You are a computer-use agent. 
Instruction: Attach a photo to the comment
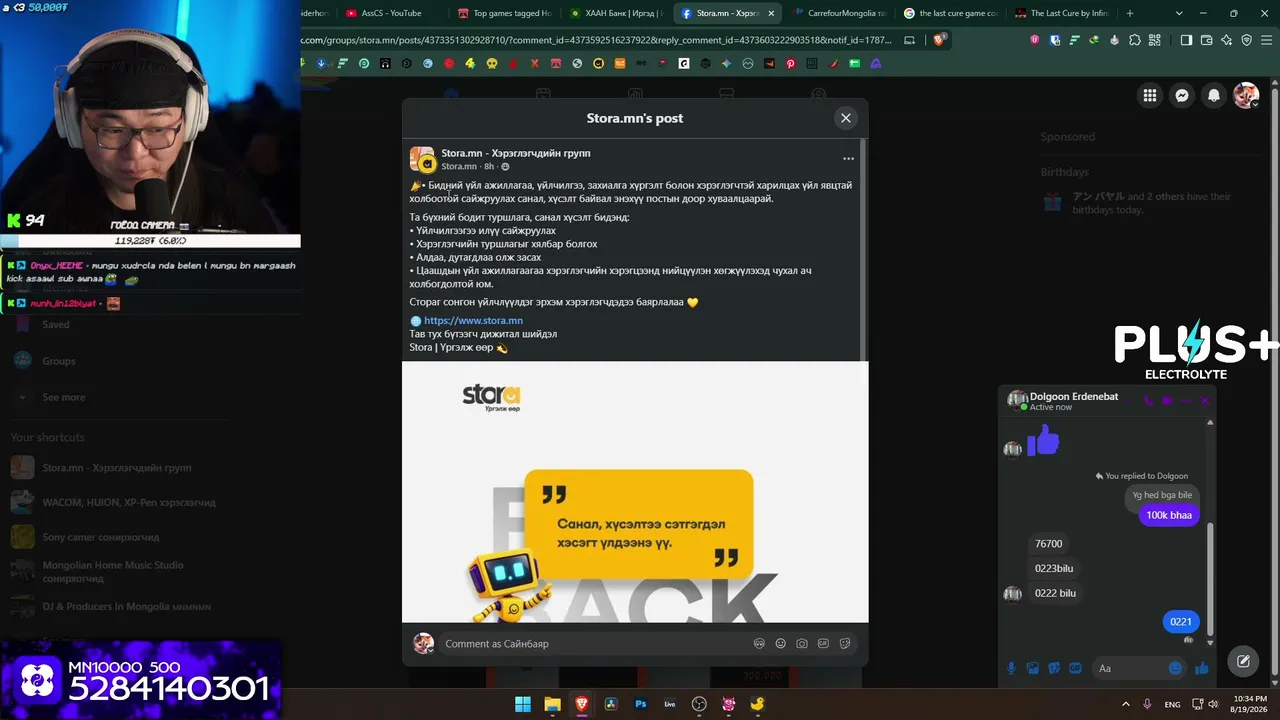802,644
